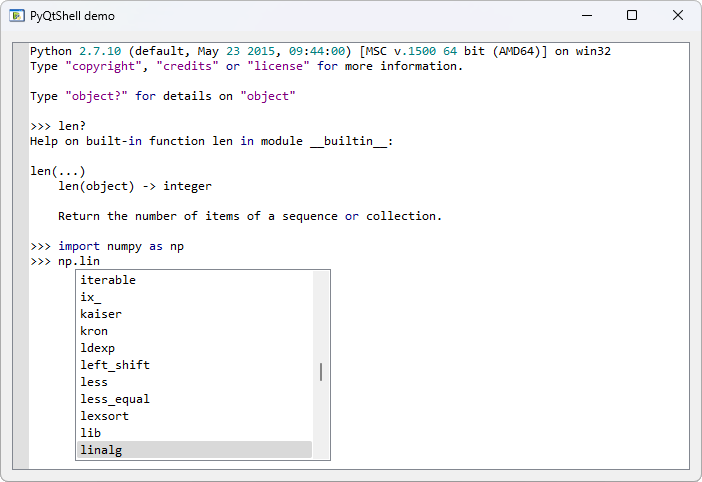The height and width of the screenshot is (482, 702).
Task: Click the 'import numpy as np' command line
Action: (x=120, y=246)
